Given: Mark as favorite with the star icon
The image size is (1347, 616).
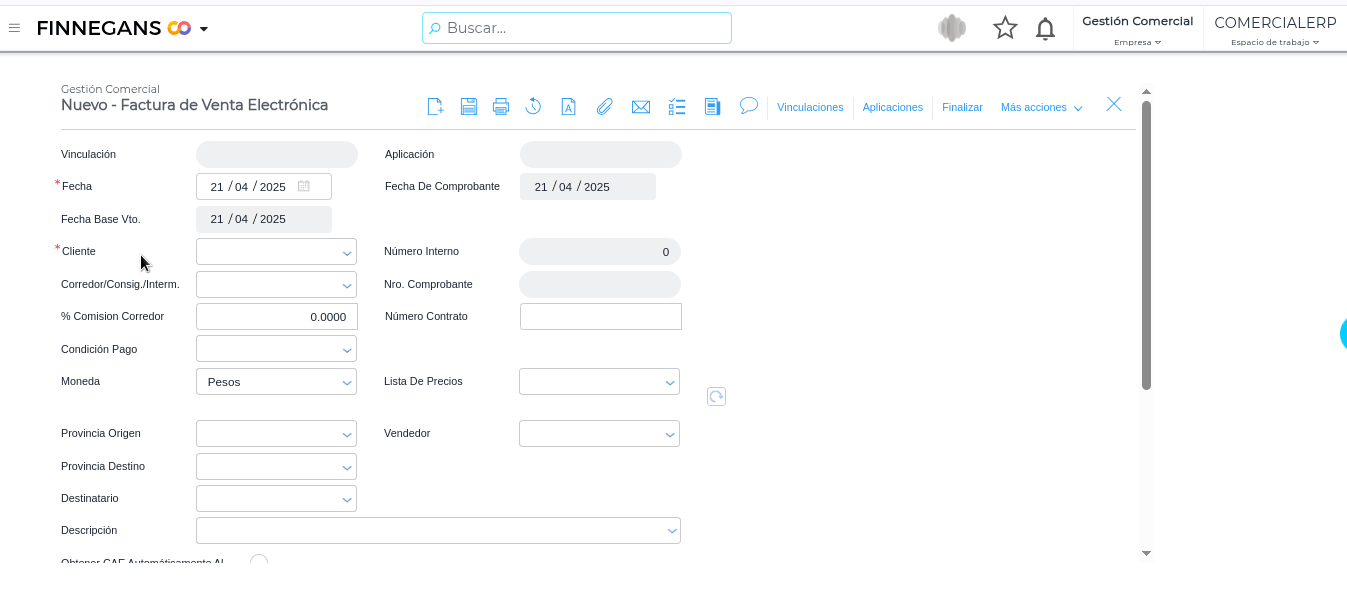Looking at the screenshot, I should coord(1005,29).
